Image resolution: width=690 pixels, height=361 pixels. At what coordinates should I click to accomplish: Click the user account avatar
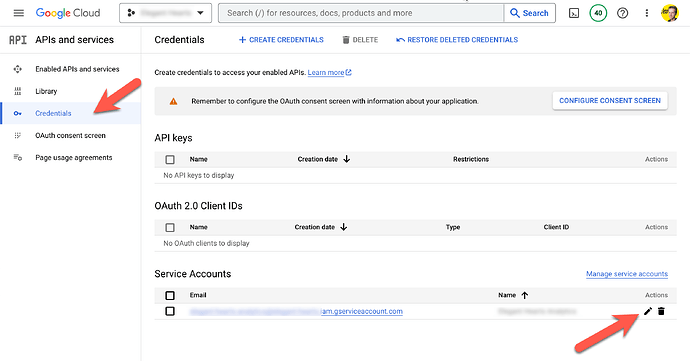click(670, 13)
